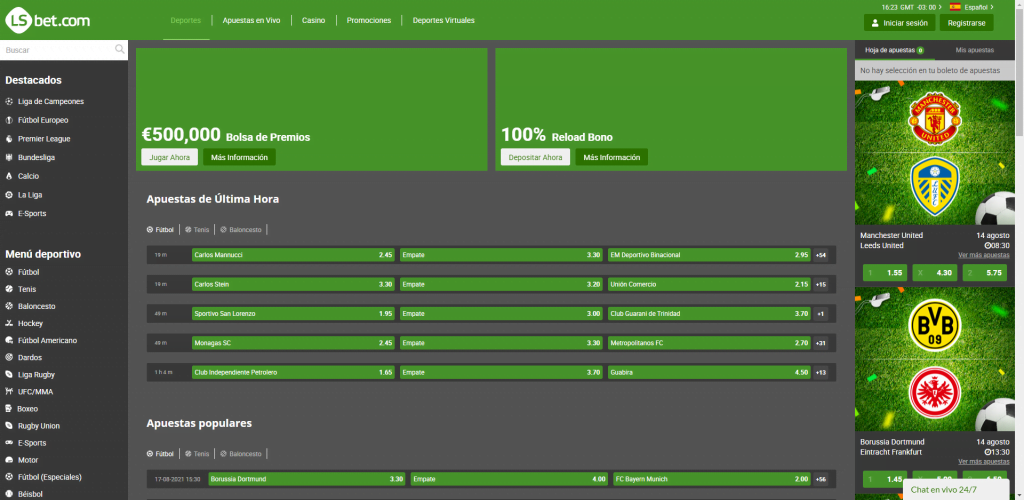
Task: Click the Hockey sticks icon in sports menu
Action: (x=10, y=323)
